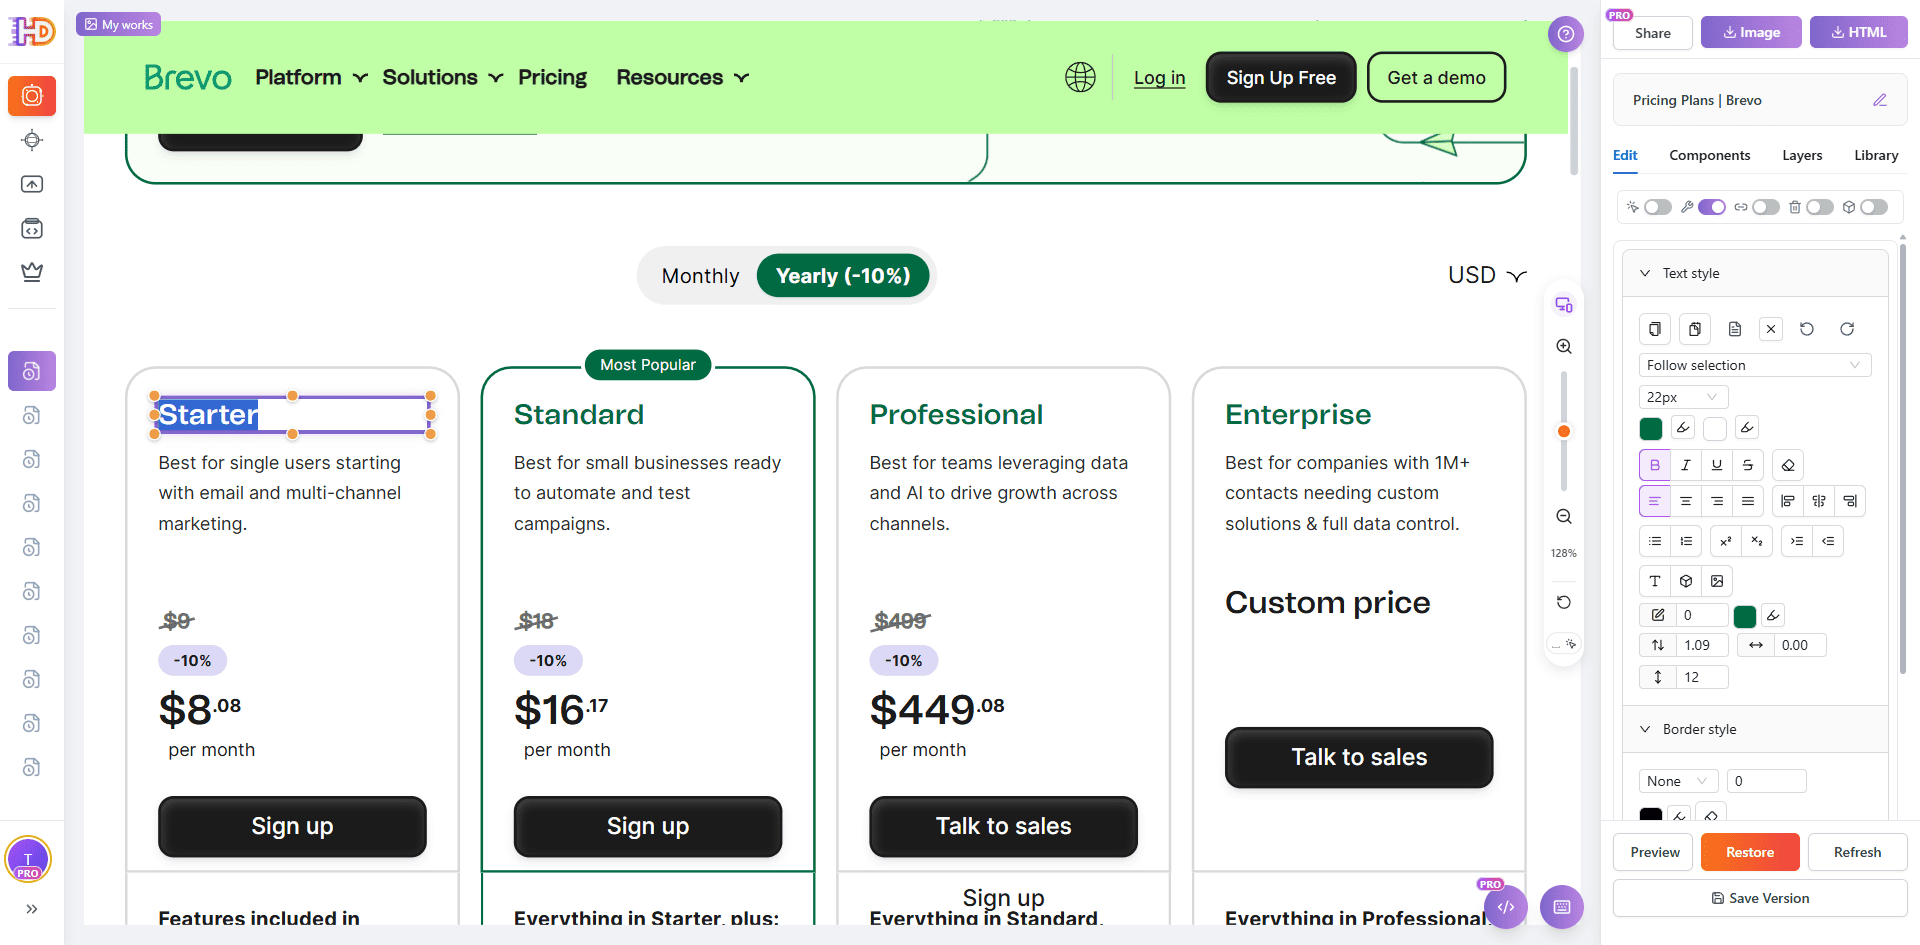Click the orange Restore button
The image size is (1920, 945).
[x=1750, y=852]
